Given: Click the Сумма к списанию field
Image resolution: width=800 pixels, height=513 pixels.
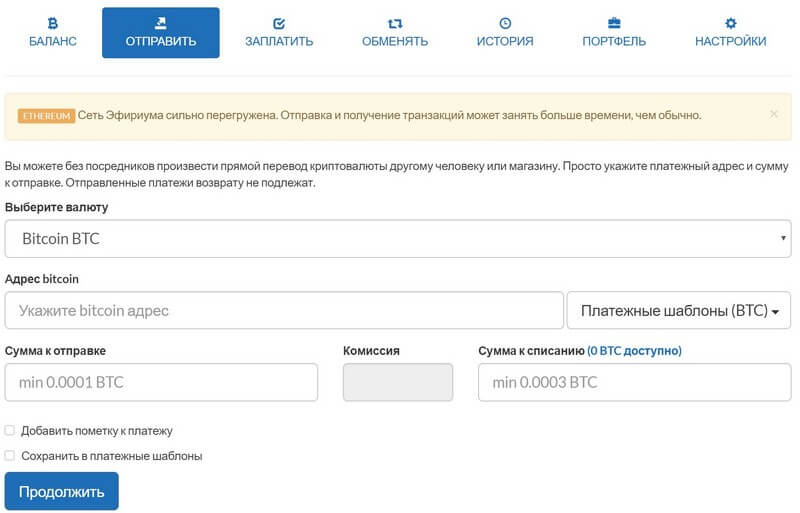Looking at the screenshot, I should click(634, 382).
